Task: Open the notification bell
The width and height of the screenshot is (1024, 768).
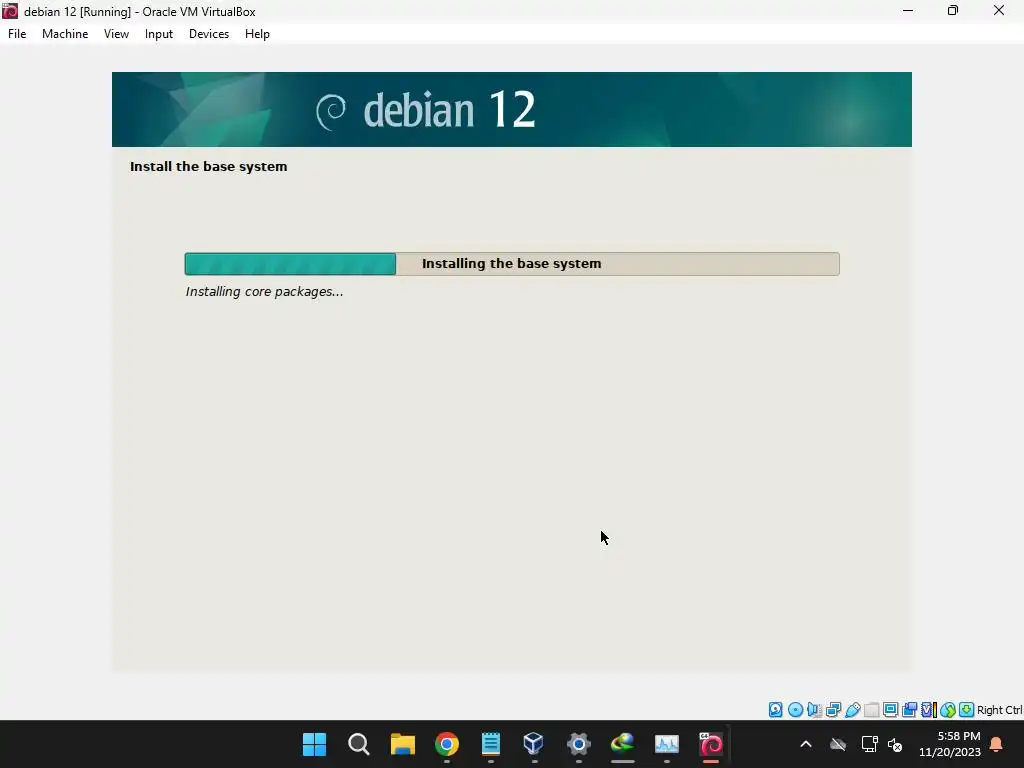Action: coord(997,744)
